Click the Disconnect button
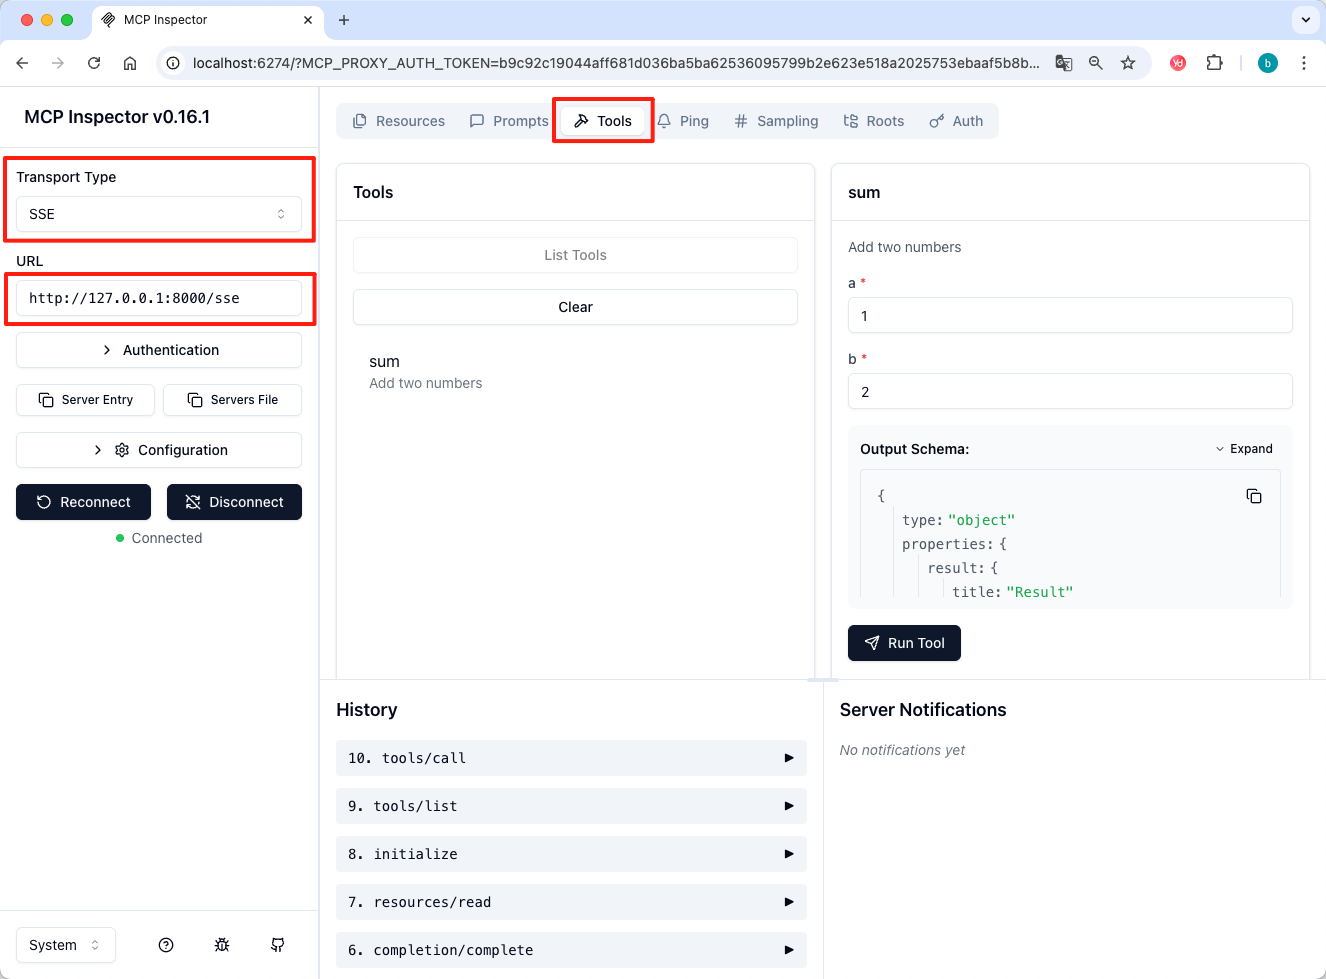1326x979 pixels. pos(234,502)
